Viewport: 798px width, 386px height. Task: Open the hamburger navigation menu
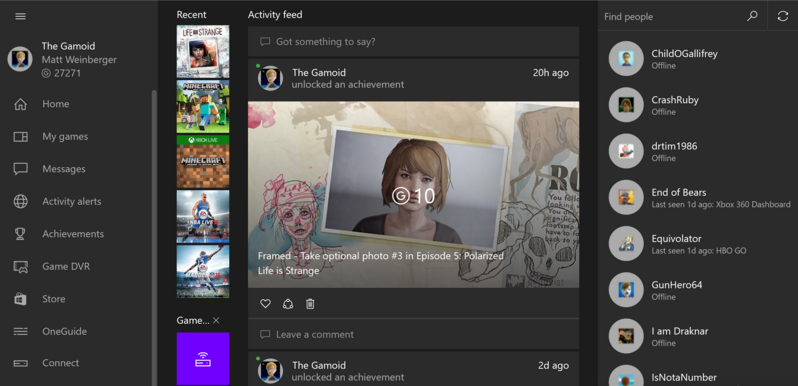pyautogui.click(x=20, y=16)
